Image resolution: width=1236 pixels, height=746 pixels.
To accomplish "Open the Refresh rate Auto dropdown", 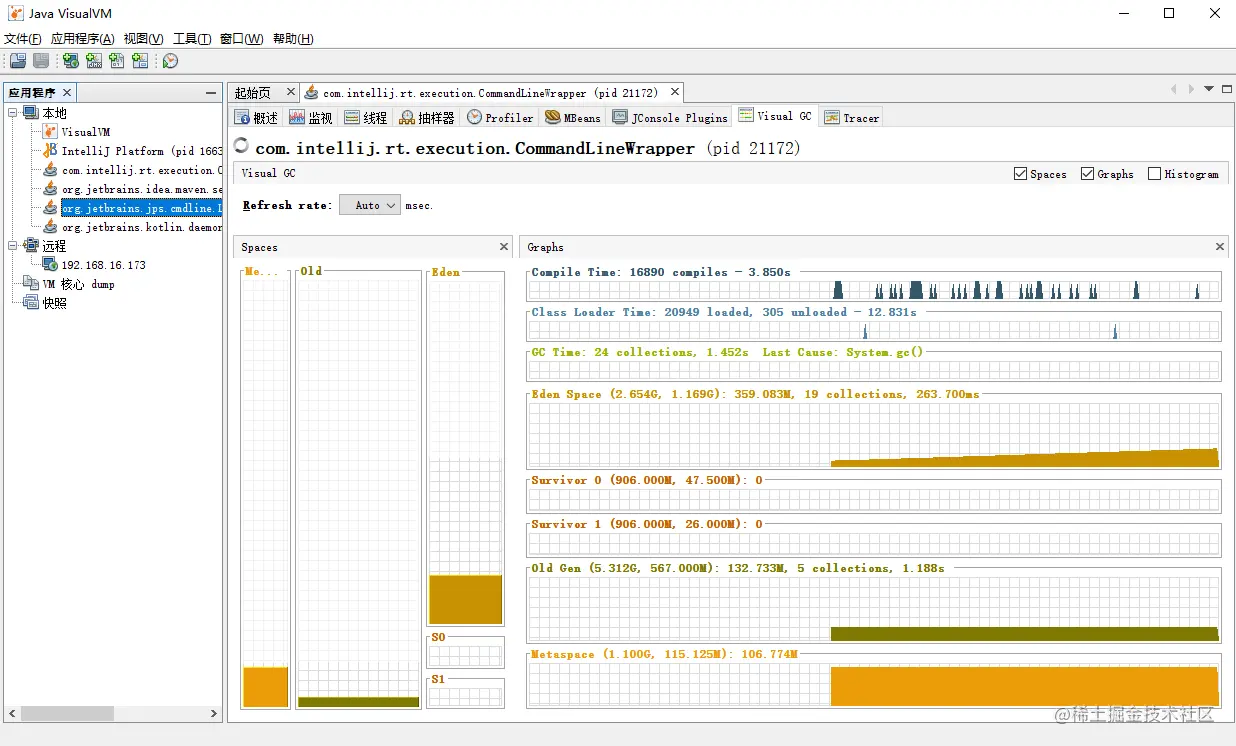I will point(370,205).
